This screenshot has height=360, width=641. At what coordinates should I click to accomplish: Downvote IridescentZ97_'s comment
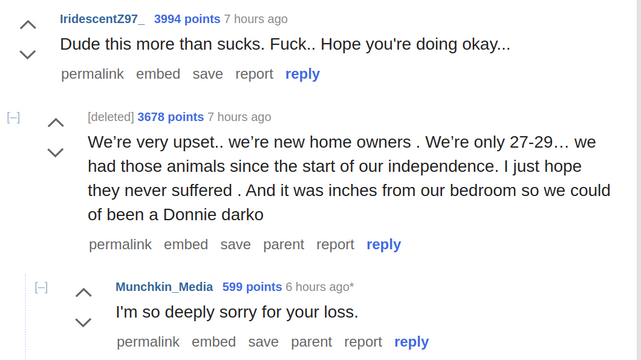click(28, 54)
